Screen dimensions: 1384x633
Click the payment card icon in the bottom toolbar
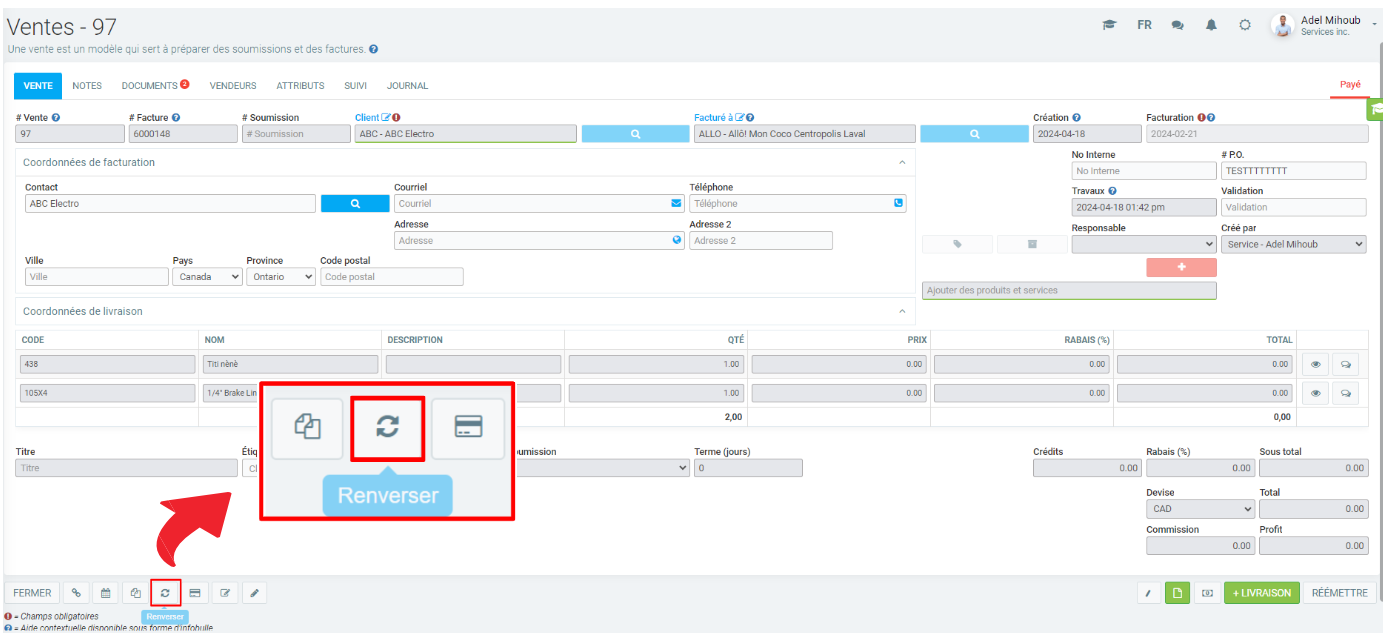pos(195,593)
